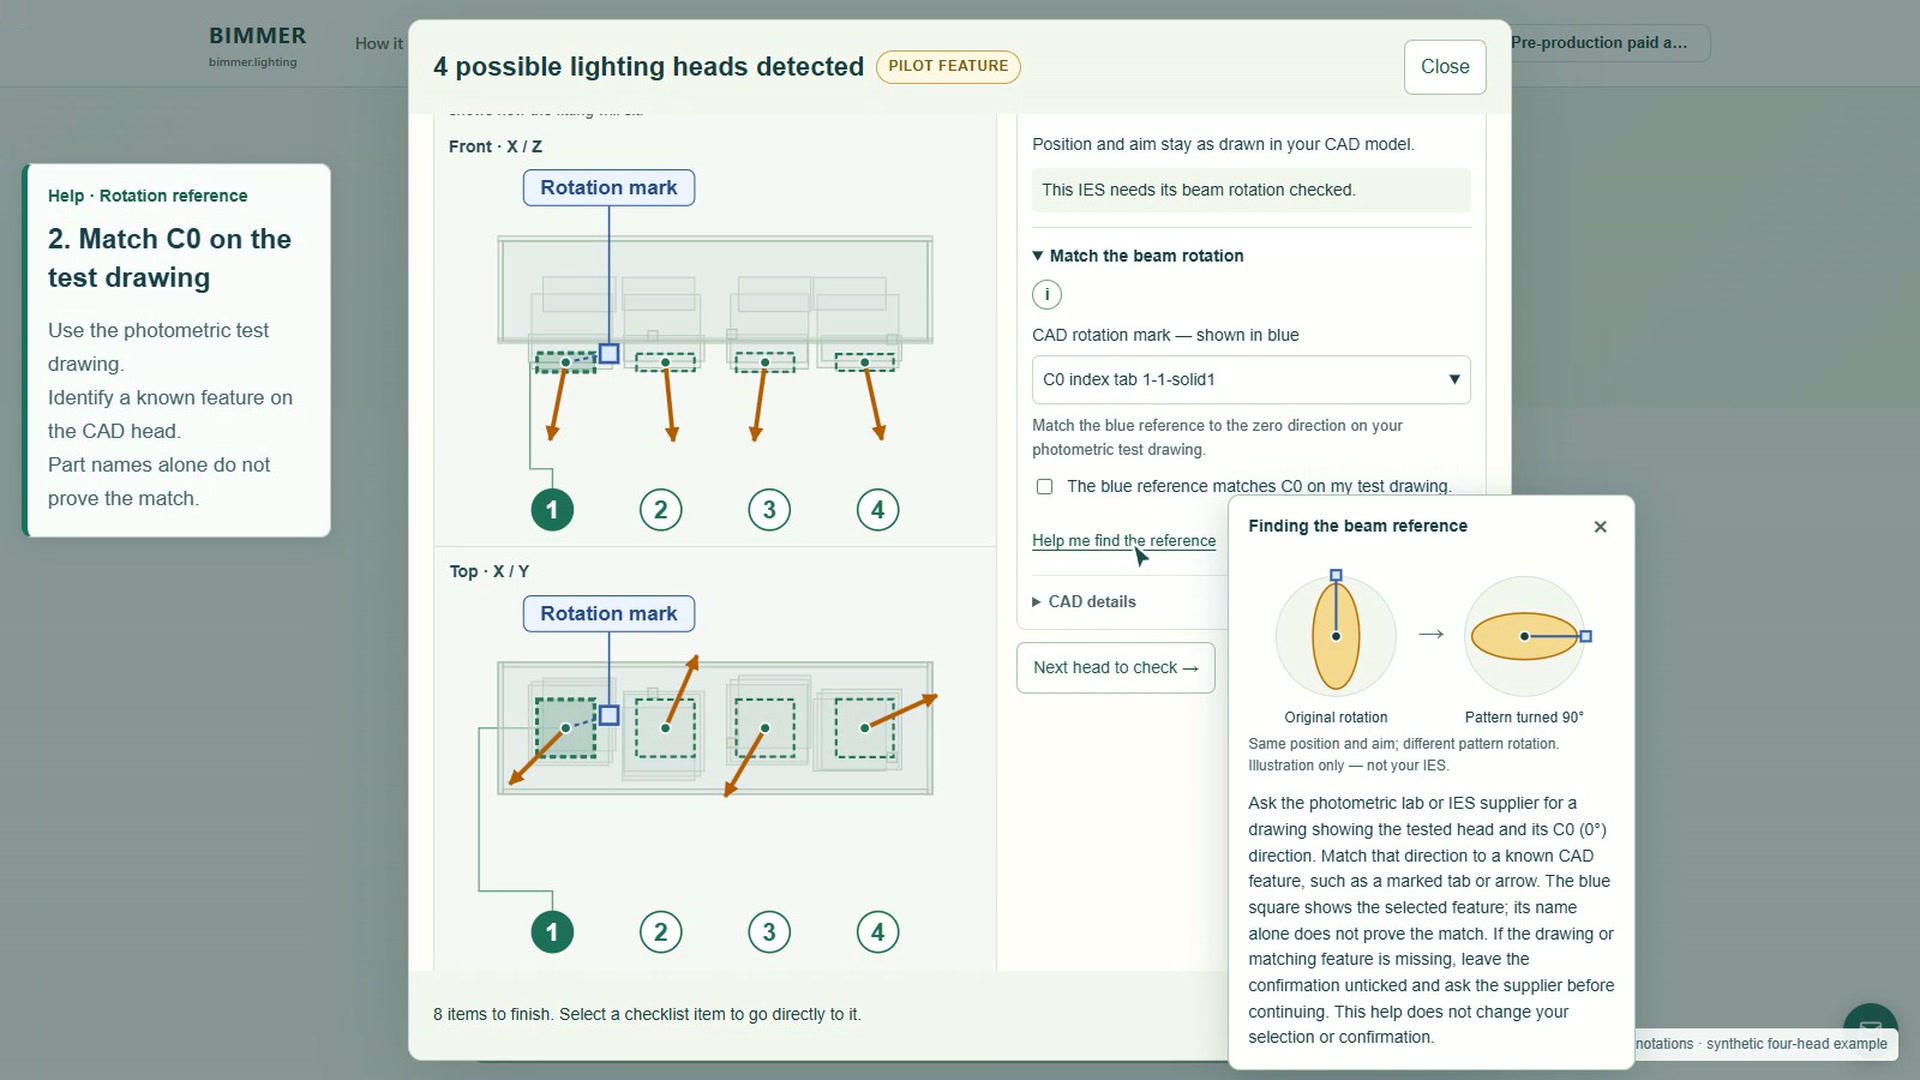Click the head 4 dashed box in Top view
The width and height of the screenshot is (1920, 1080).
[x=865, y=728]
